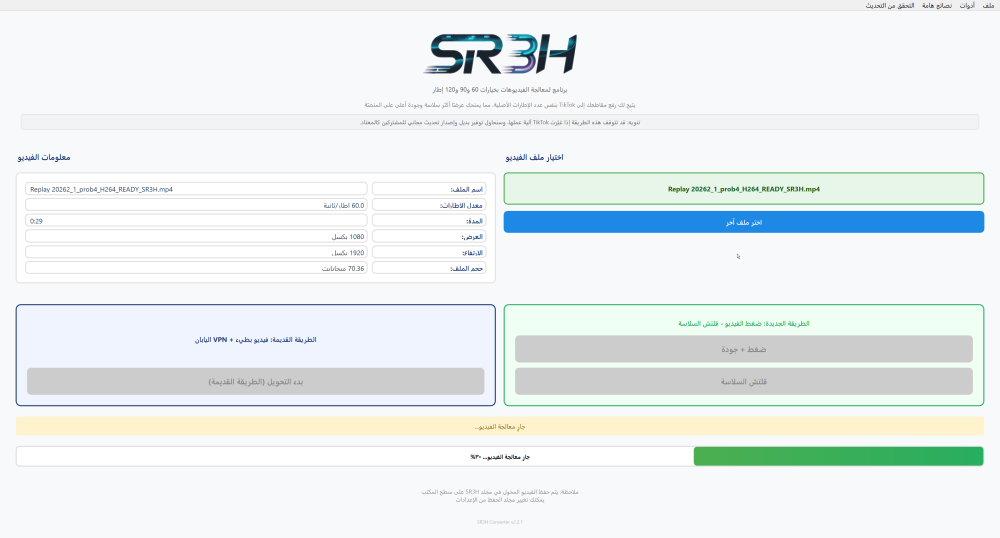Image resolution: width=1000 pixels, height=538 pixels.
Task: Click the green selected file name box
Action: [744, 189]
